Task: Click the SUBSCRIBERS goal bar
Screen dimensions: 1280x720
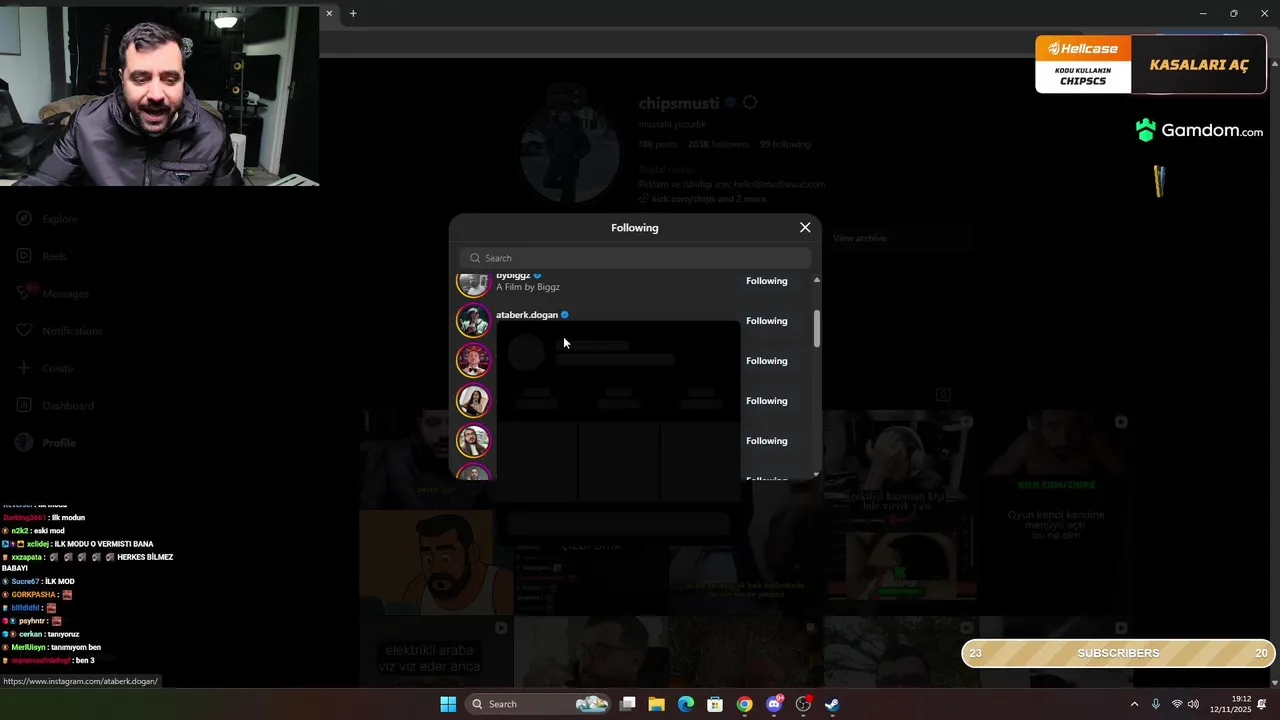Action: (x=1118, y=653)
